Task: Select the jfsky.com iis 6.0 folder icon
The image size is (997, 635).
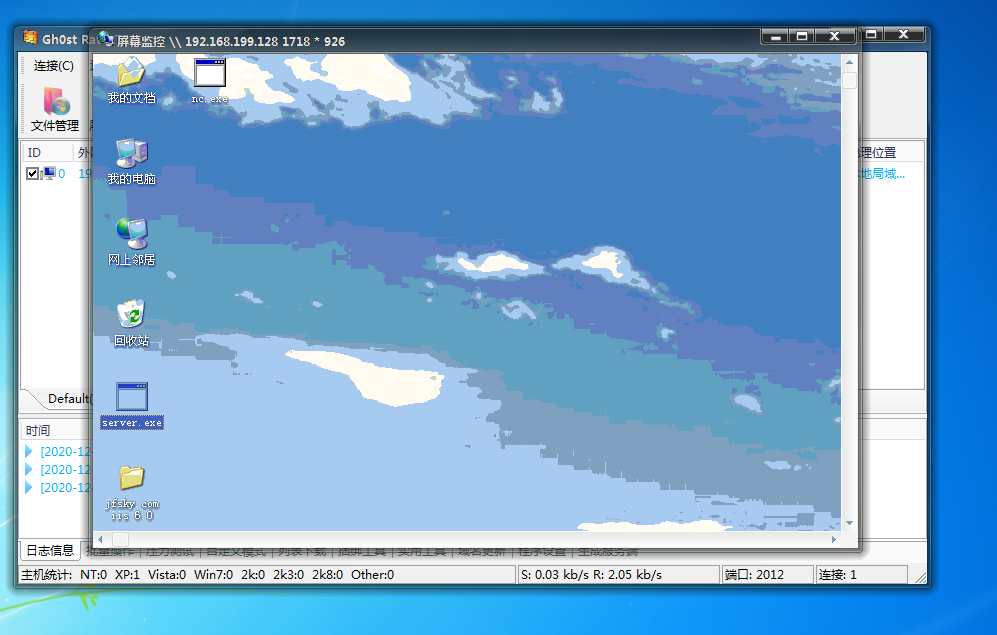Action: click(x=132, y=493)
